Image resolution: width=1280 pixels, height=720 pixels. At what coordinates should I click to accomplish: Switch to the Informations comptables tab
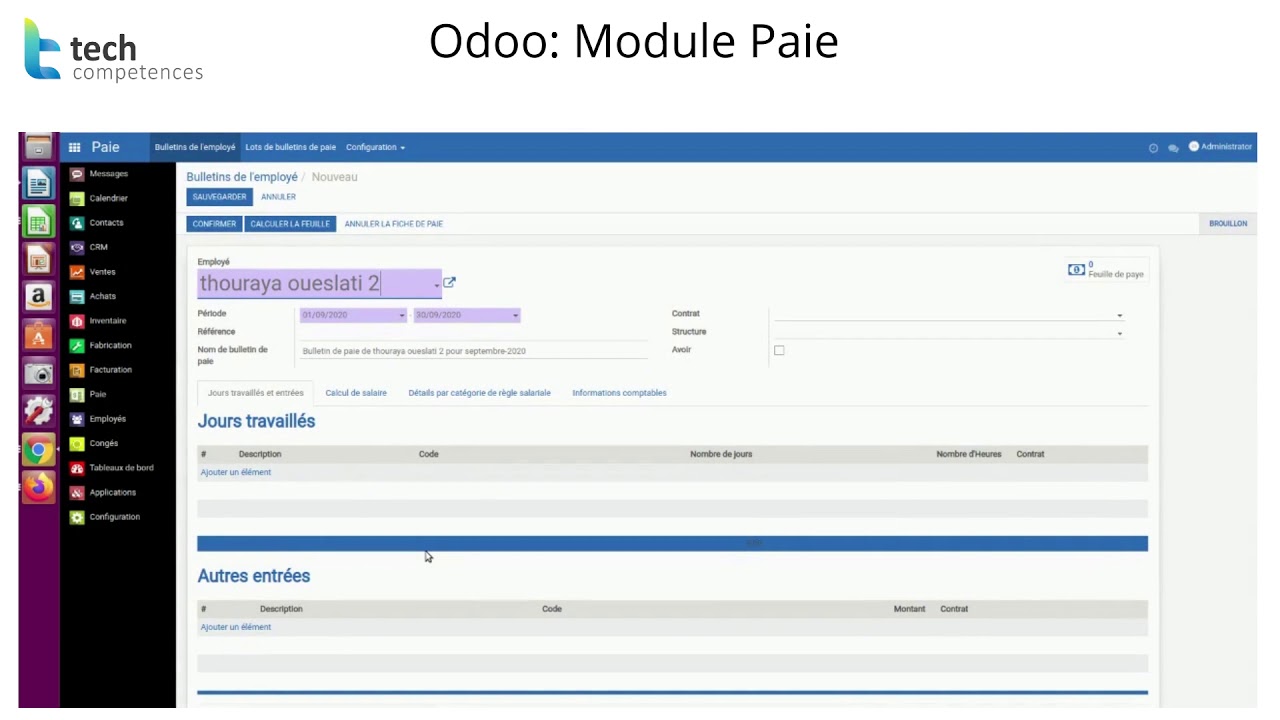(x=619, y=393)
